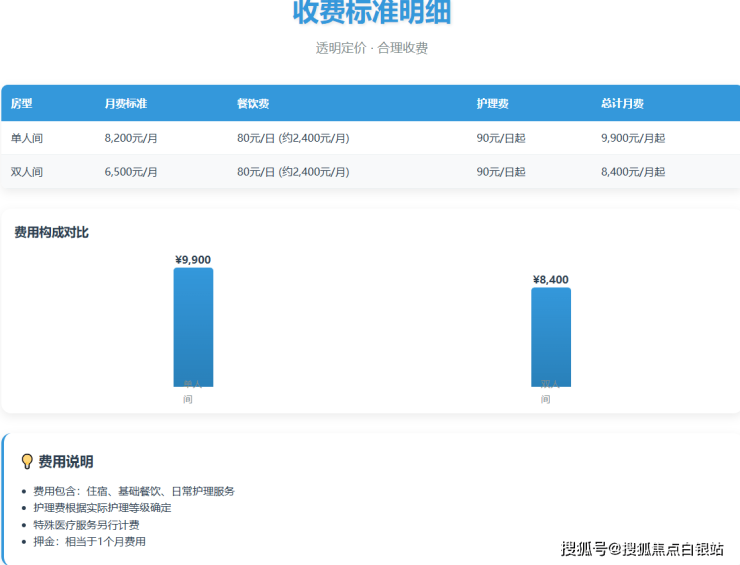Click the 特殊医疗服务另行计费 bullet item
This screenshot has height=565, width=740.
point(86,524)
